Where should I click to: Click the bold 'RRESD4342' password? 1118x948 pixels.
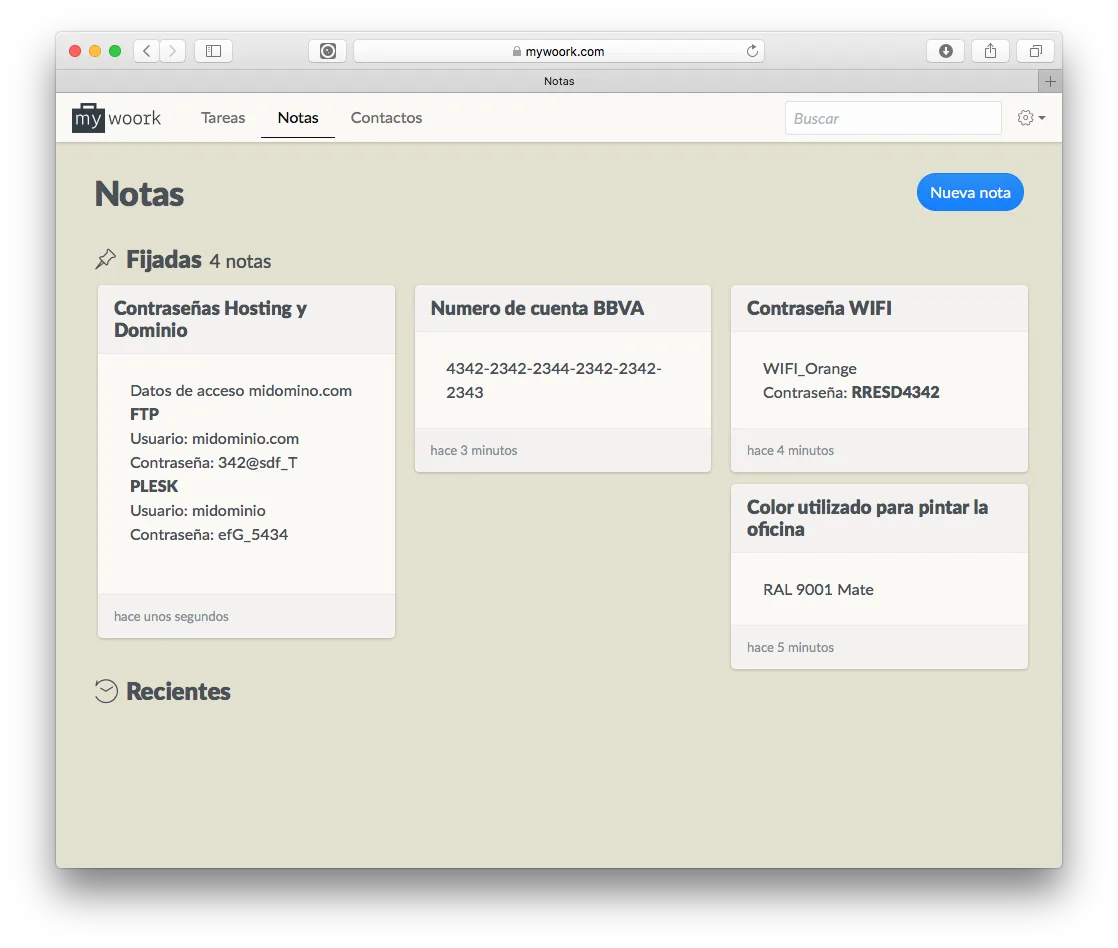tap(896, 392)
